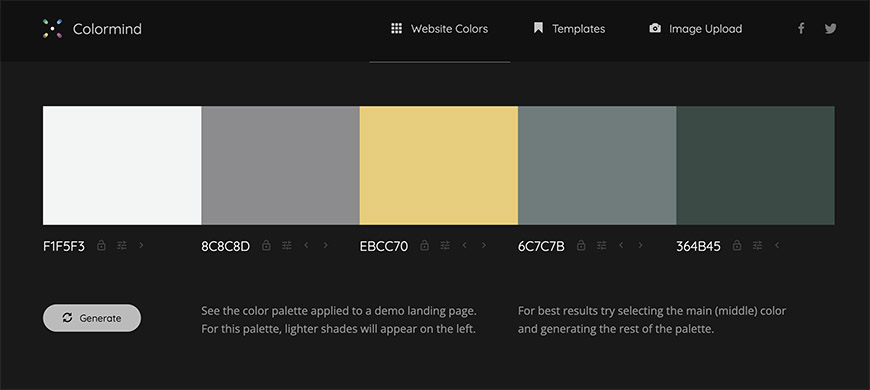The width and height of the screenshot is (870, 390).
Task: Click the 8C8C8D hex code text
Action: coord(225,246)
